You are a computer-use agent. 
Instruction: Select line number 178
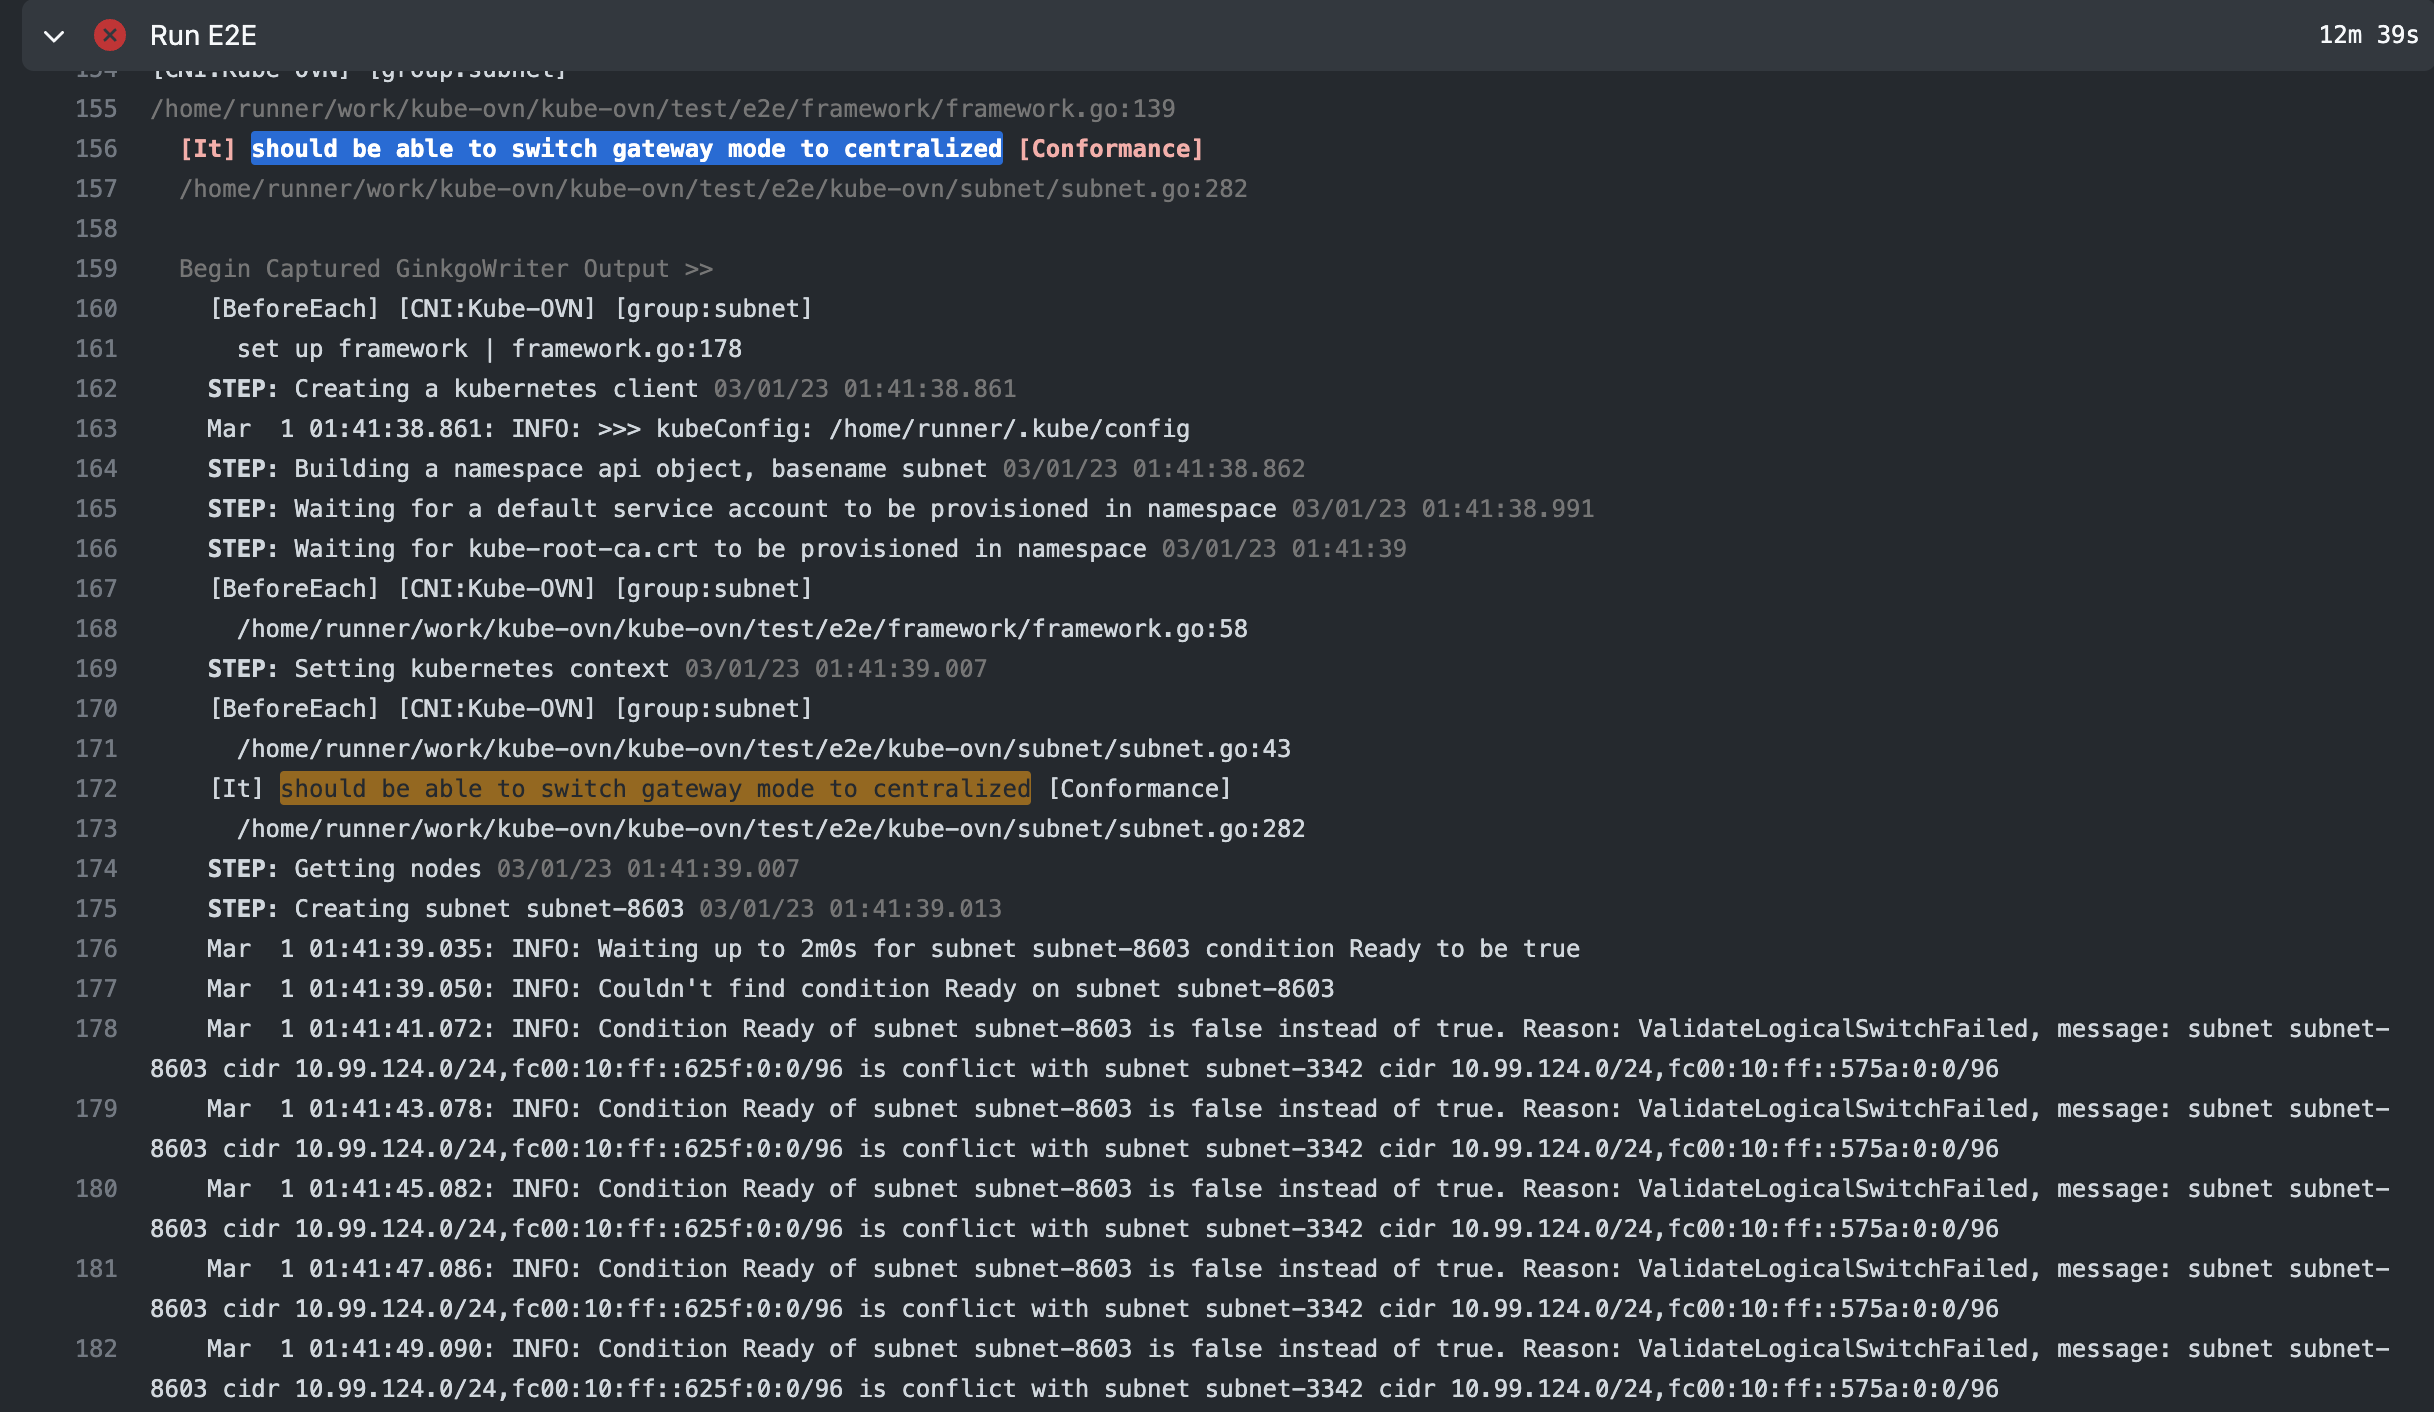pos(95,1028)
